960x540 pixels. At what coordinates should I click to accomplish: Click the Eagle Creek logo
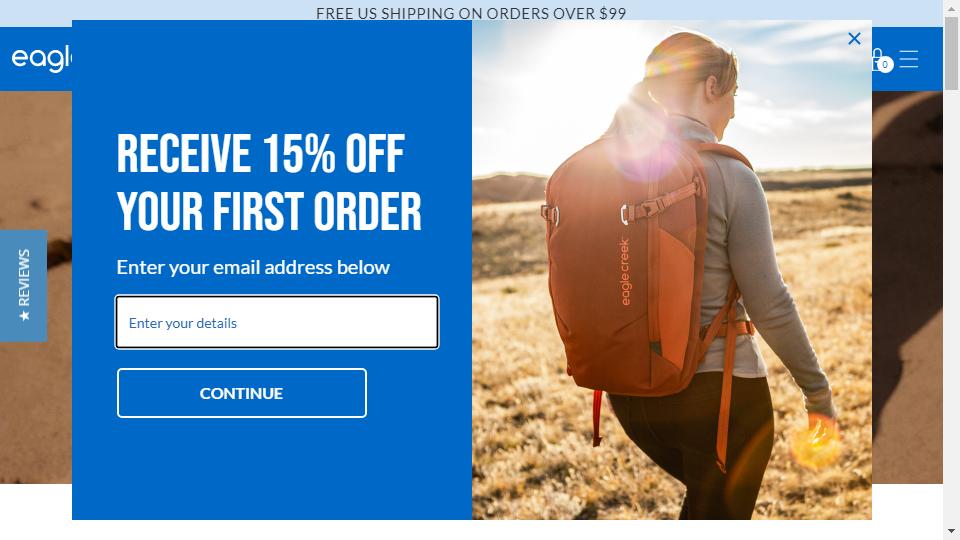click(42, 59)
